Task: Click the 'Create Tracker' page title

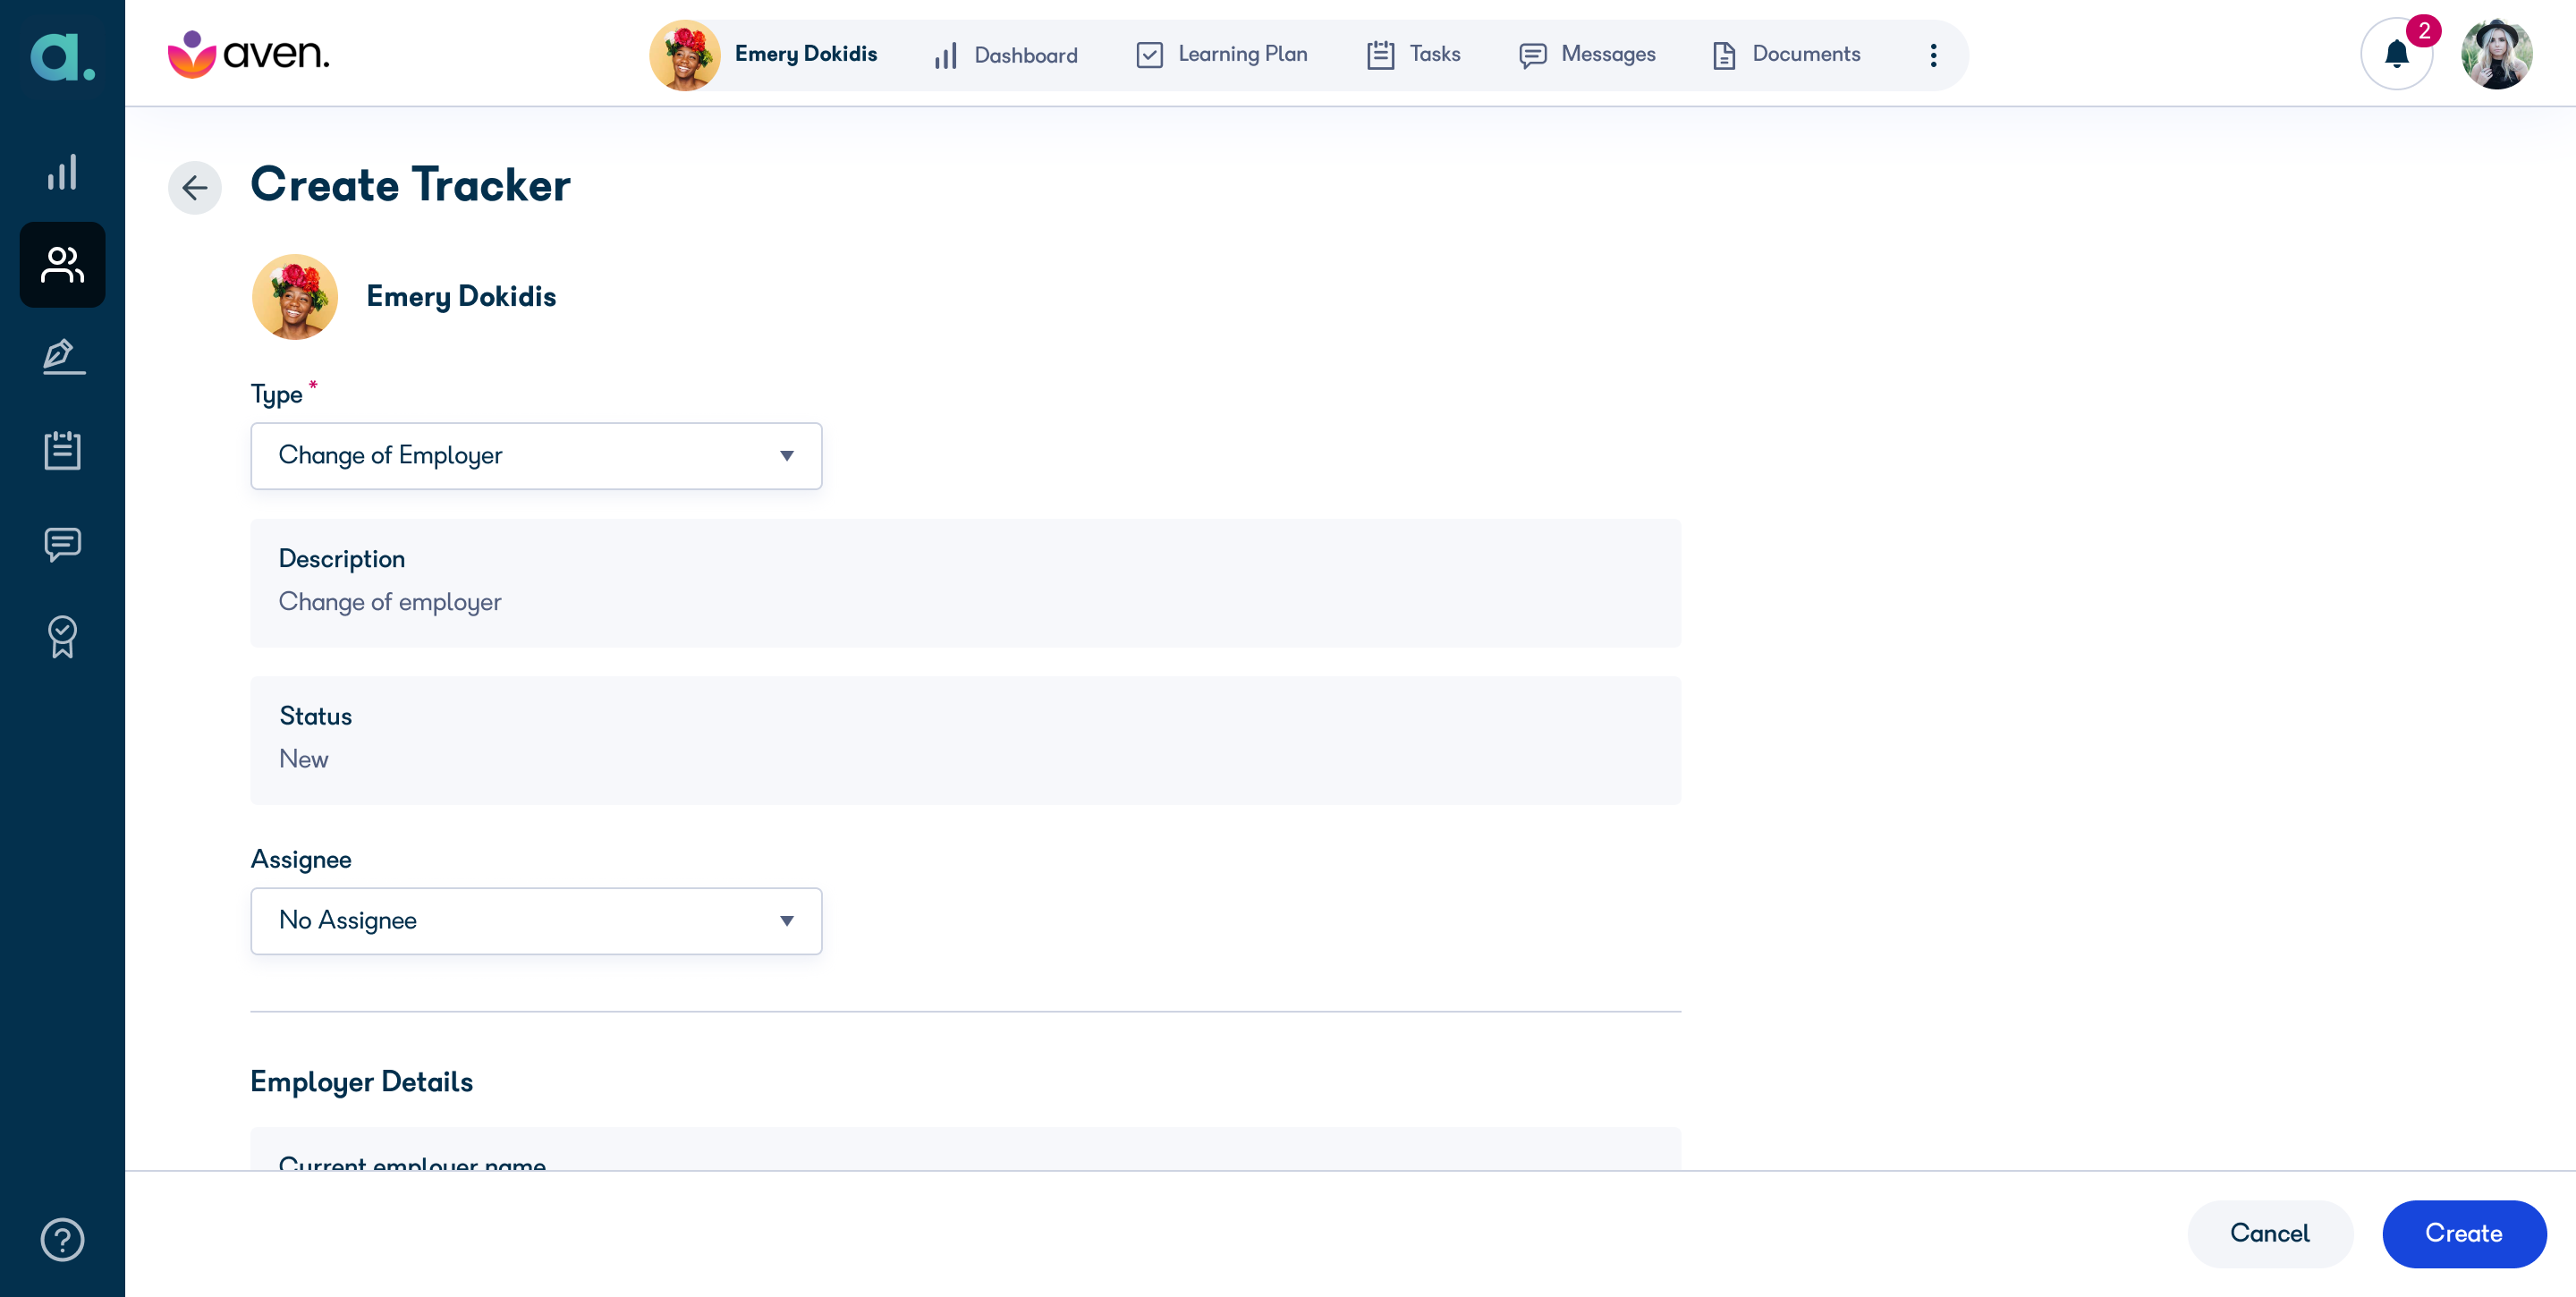Action: (410, 185)
